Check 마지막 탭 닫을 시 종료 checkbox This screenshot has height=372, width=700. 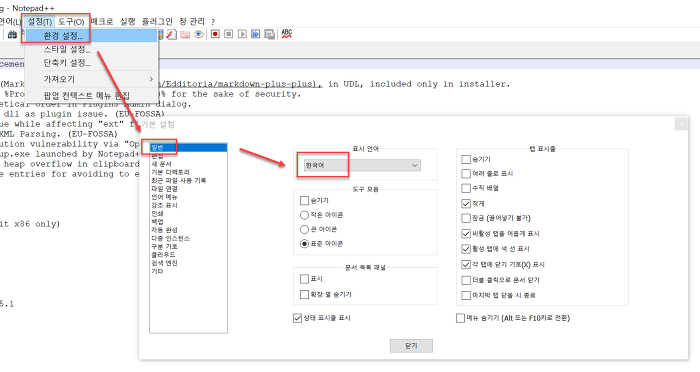466,295
